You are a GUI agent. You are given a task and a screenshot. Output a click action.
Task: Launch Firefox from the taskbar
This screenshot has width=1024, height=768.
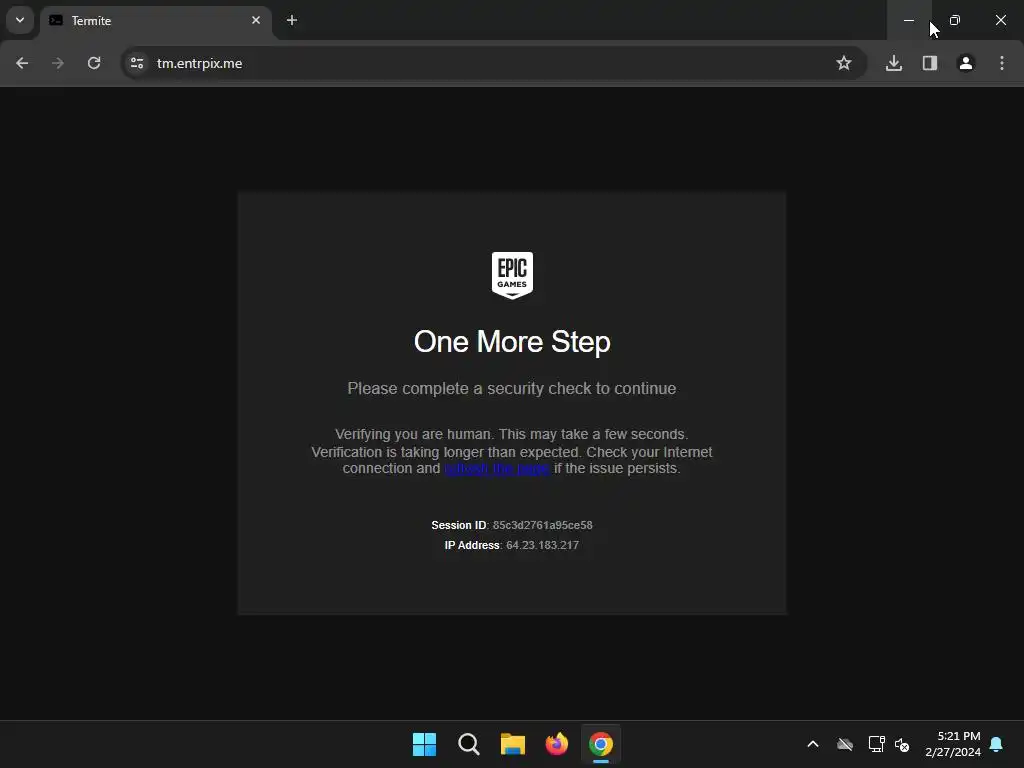coord(556,744)
